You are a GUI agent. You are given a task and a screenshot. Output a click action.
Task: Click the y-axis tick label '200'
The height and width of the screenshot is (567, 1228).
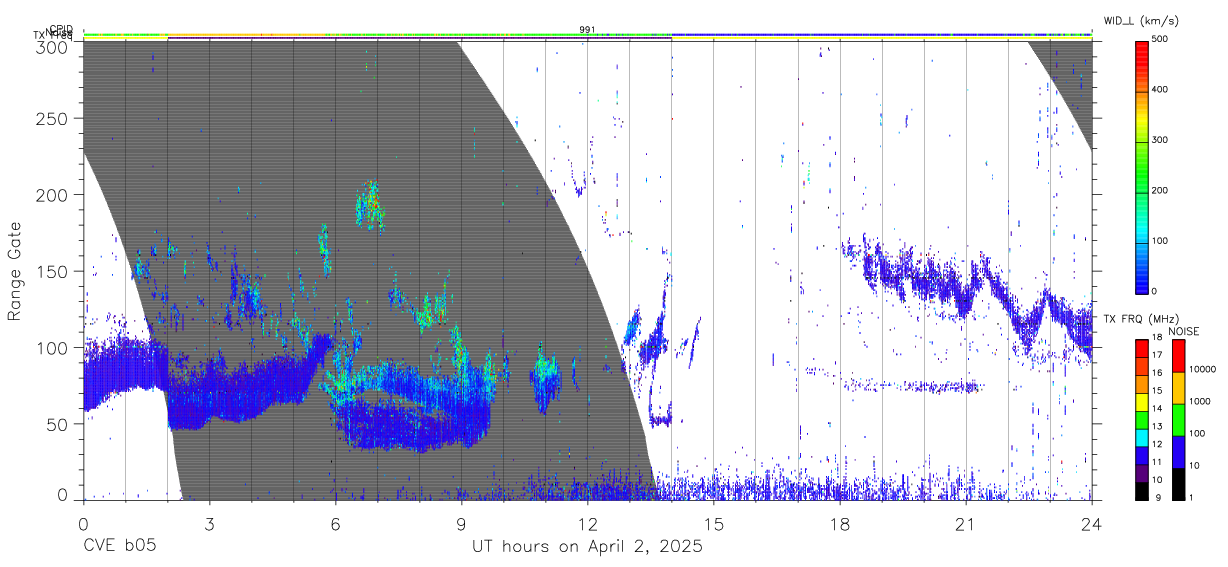pyautogui.click(x=53, y=194)
